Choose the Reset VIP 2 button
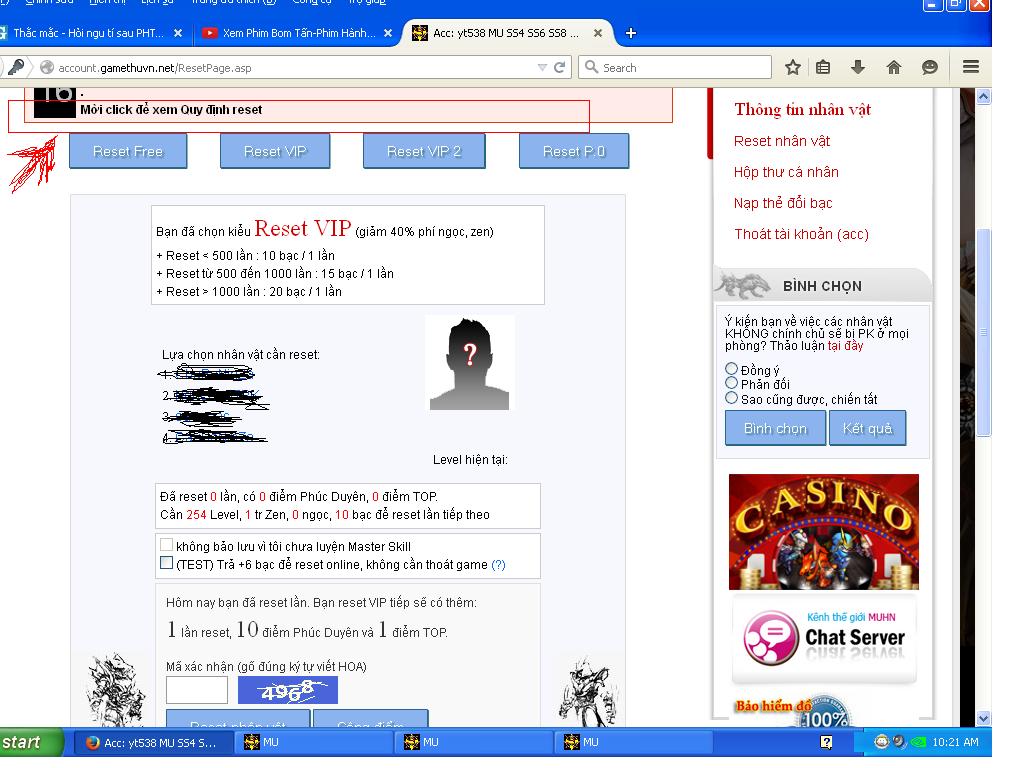 (424, 151)
